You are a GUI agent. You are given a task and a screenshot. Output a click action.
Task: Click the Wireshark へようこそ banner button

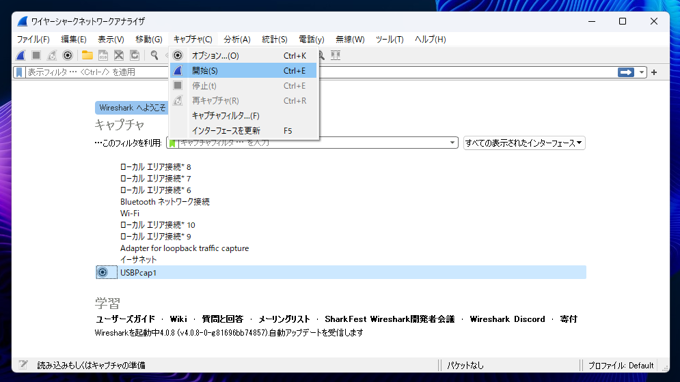click(132, 108)
